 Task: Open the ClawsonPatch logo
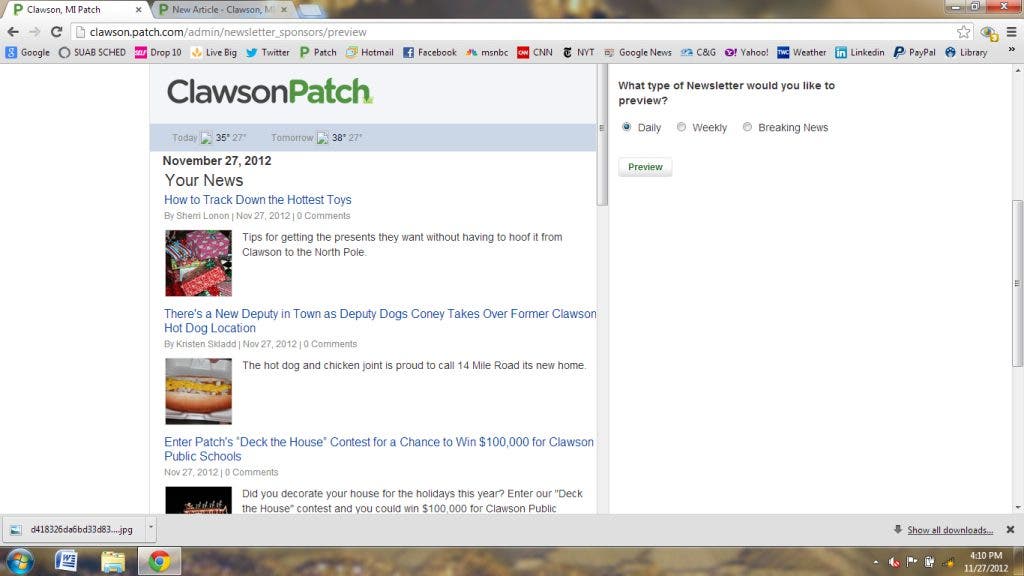coord(270,91)
